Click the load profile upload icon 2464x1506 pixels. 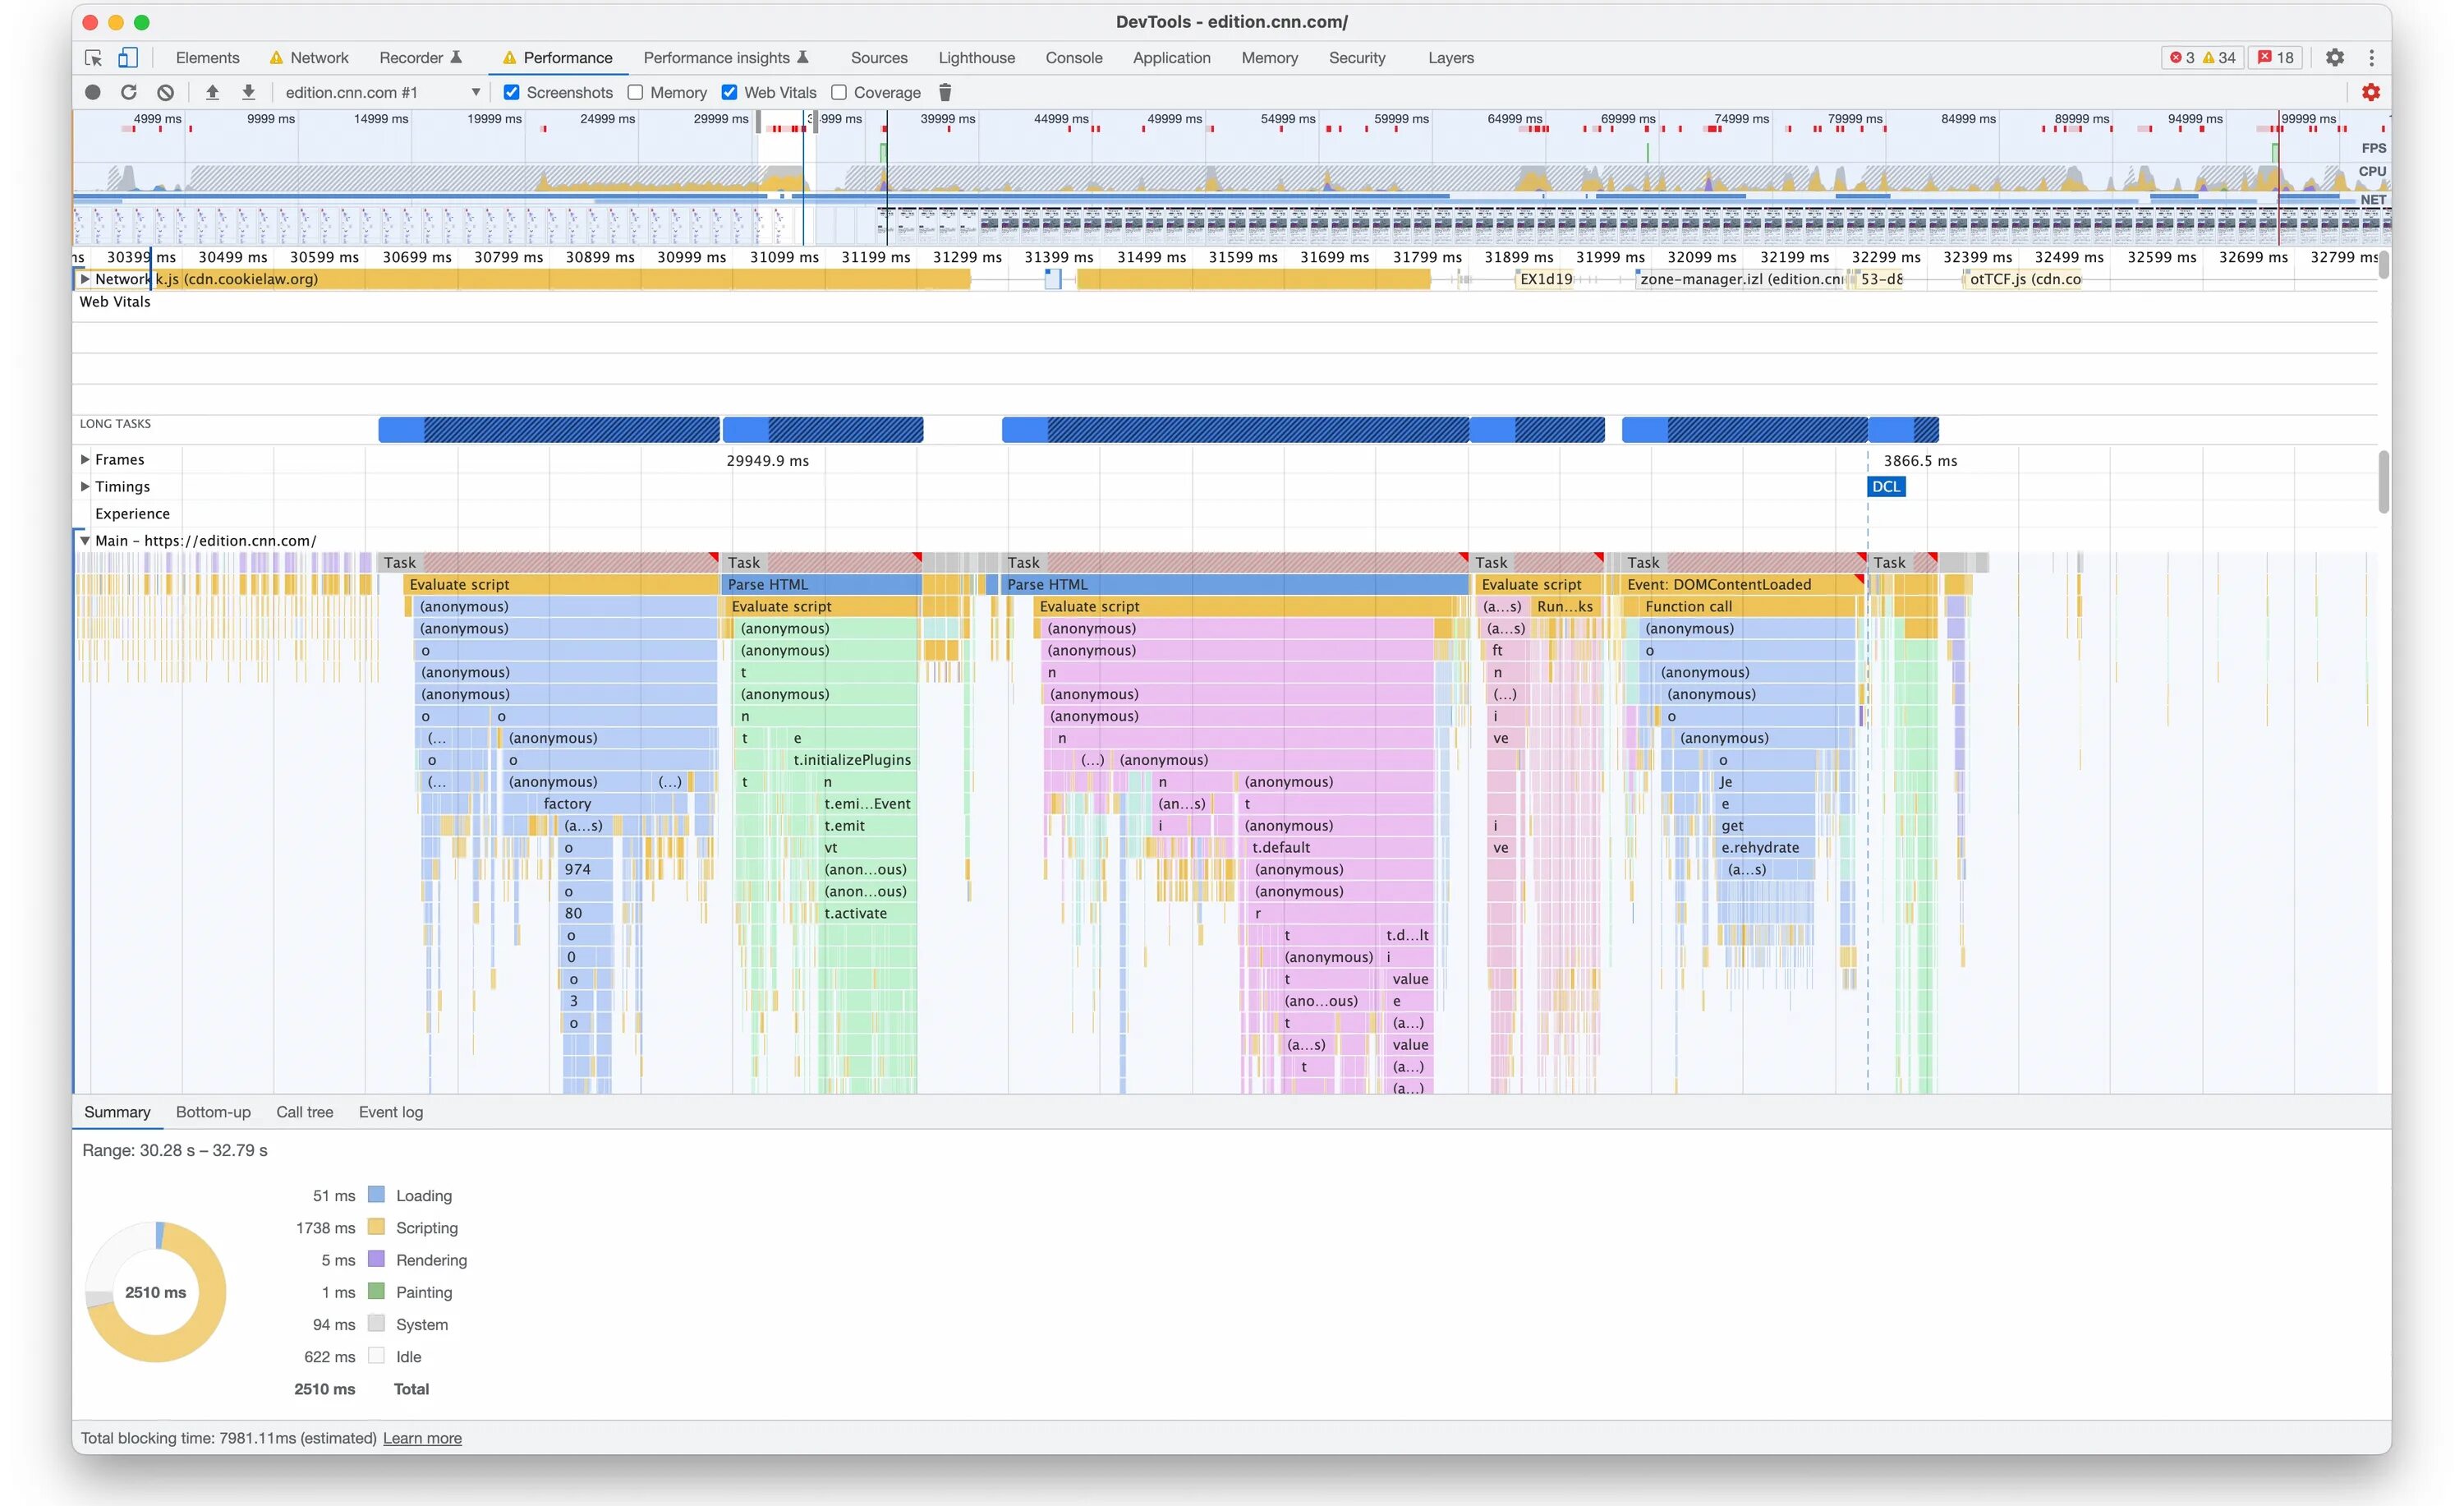pos(212,92)
